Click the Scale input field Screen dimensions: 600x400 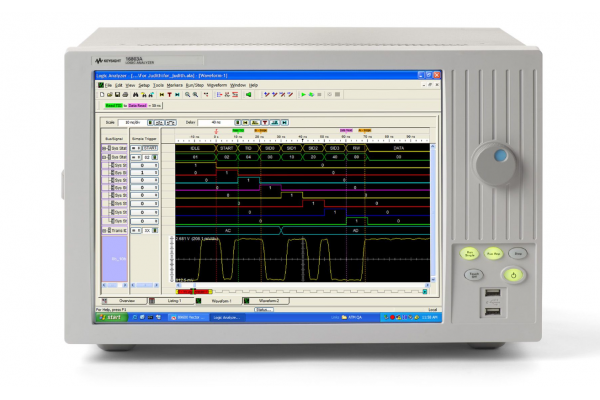[x=132, y=122]
